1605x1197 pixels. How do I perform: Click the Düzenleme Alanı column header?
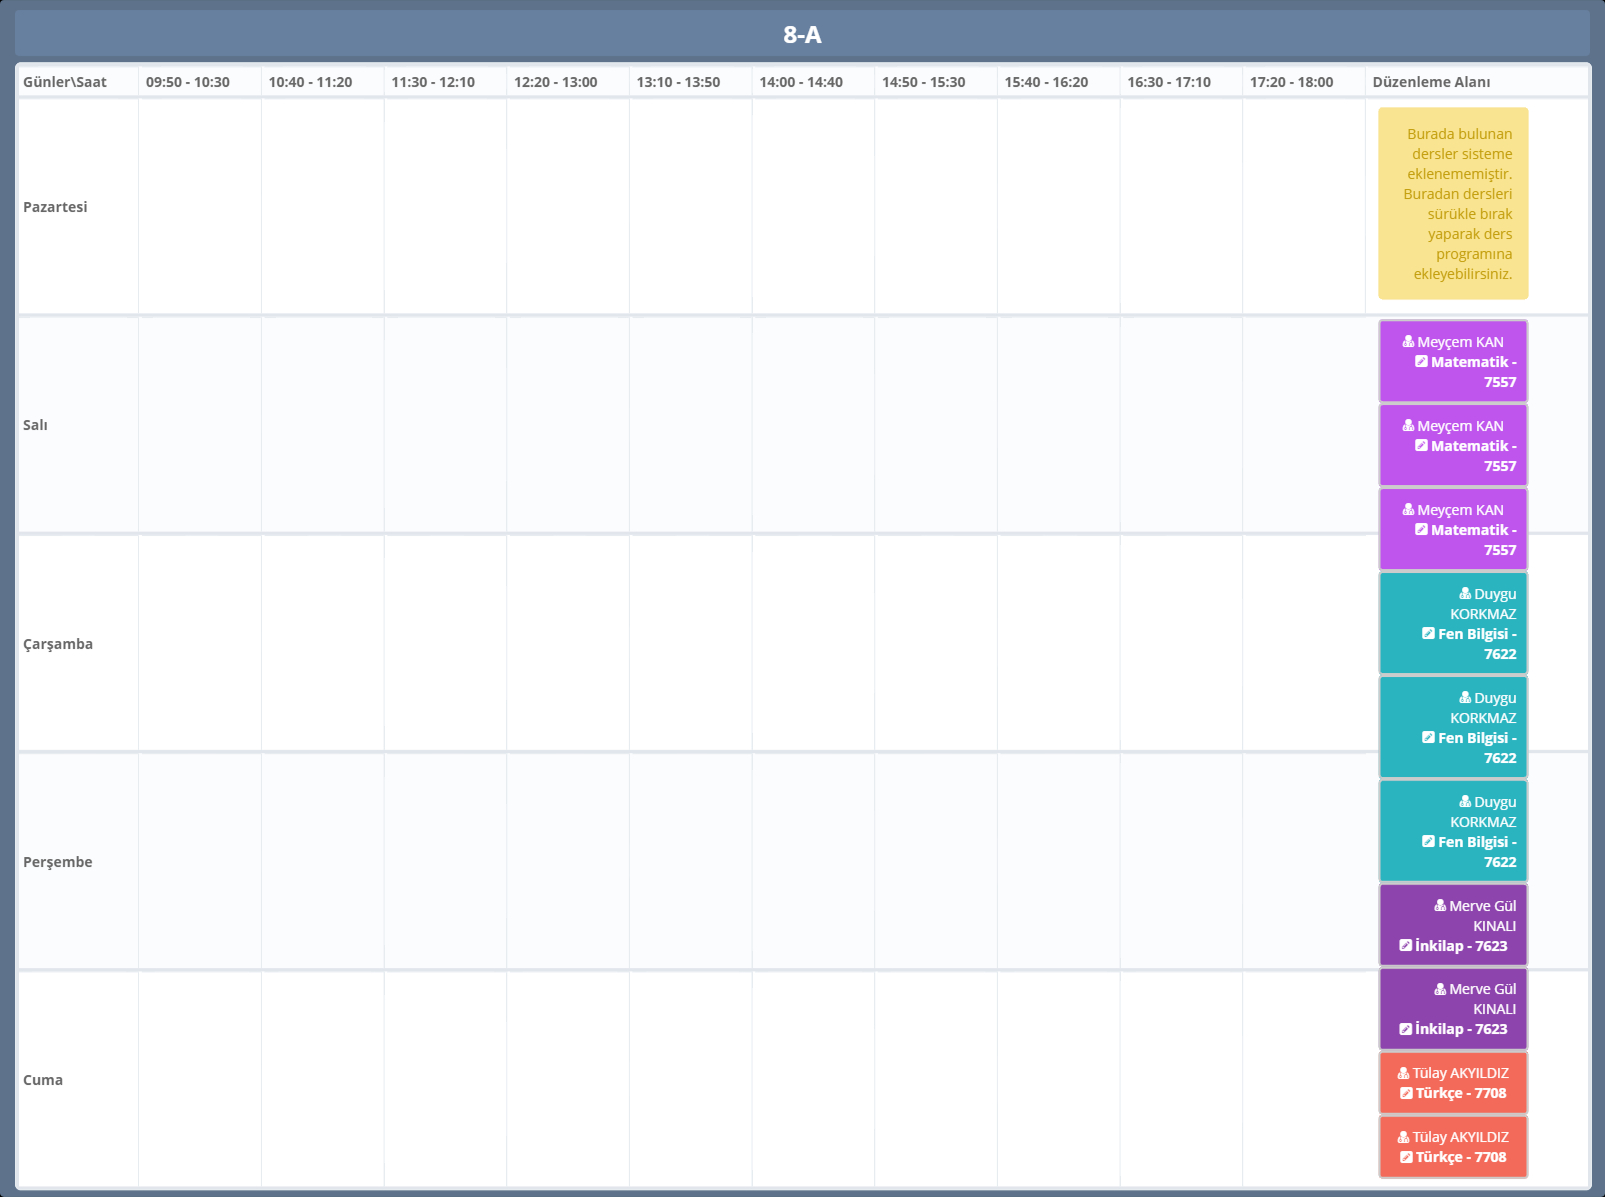(x=1431, y=82)
